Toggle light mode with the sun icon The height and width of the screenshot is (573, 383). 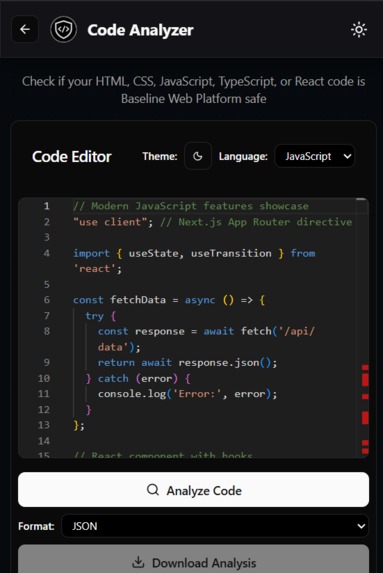click(359, 30)
